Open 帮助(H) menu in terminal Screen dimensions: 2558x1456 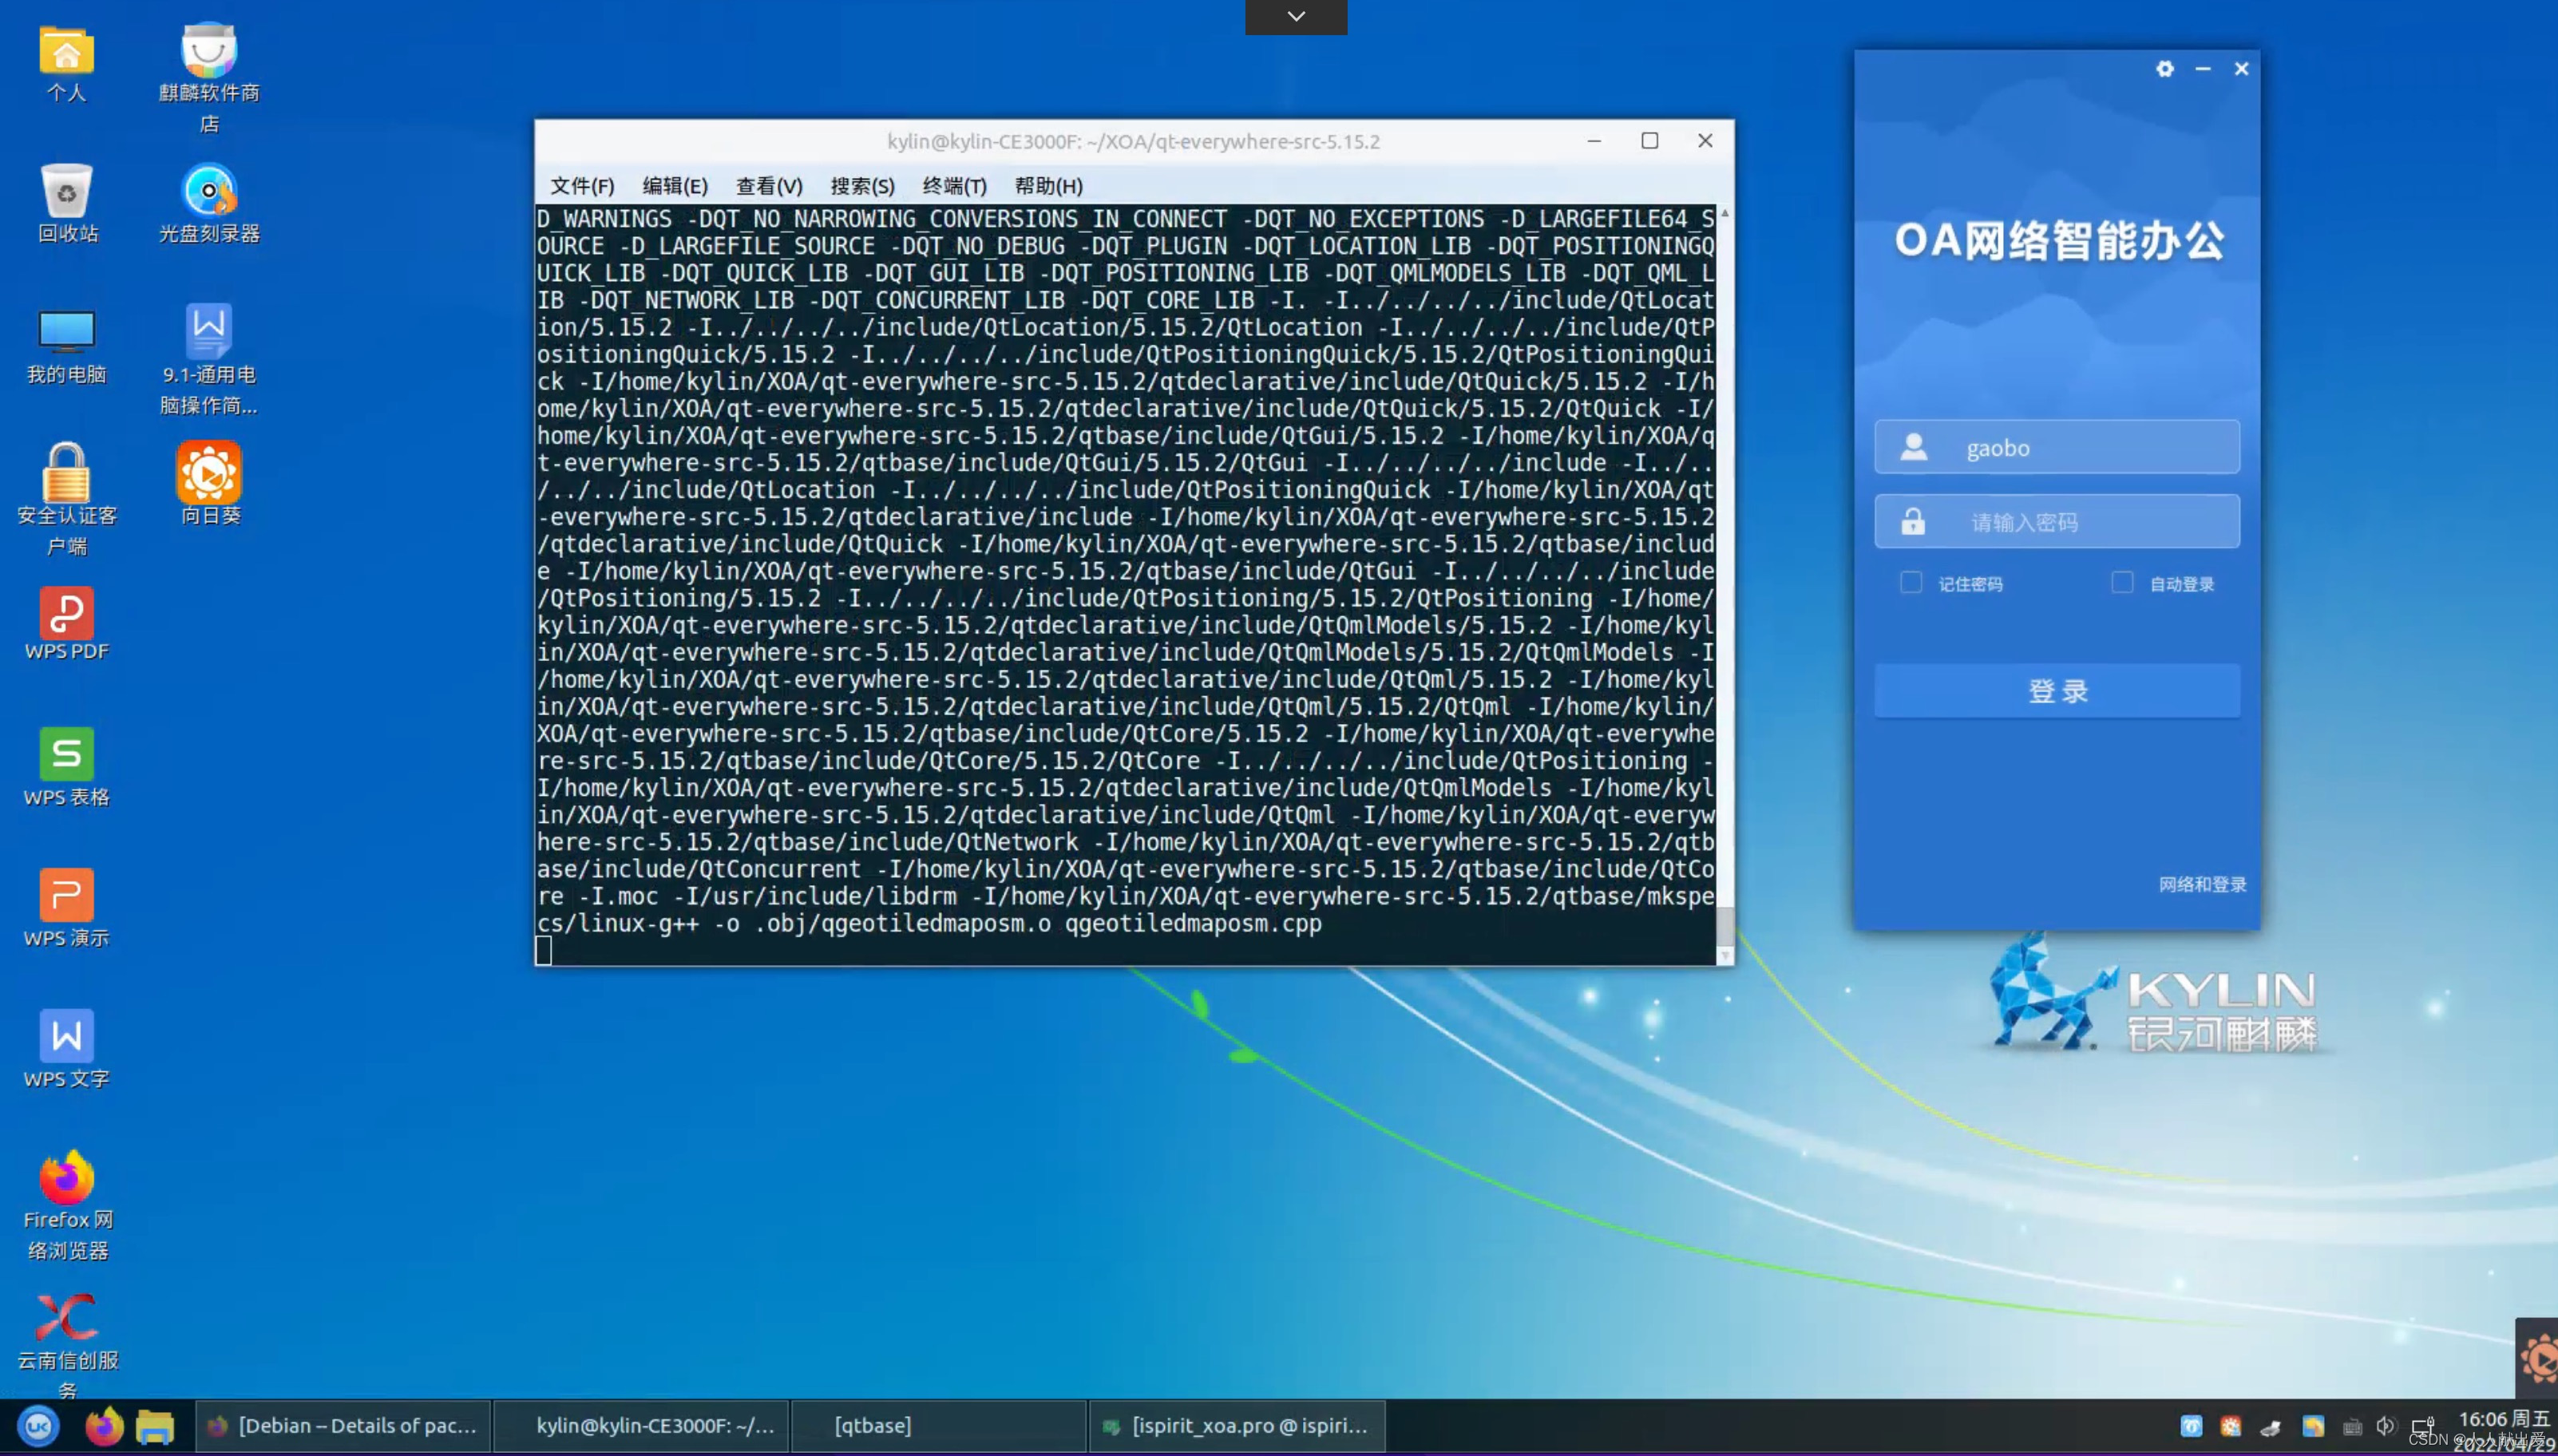coord(1048,186)
